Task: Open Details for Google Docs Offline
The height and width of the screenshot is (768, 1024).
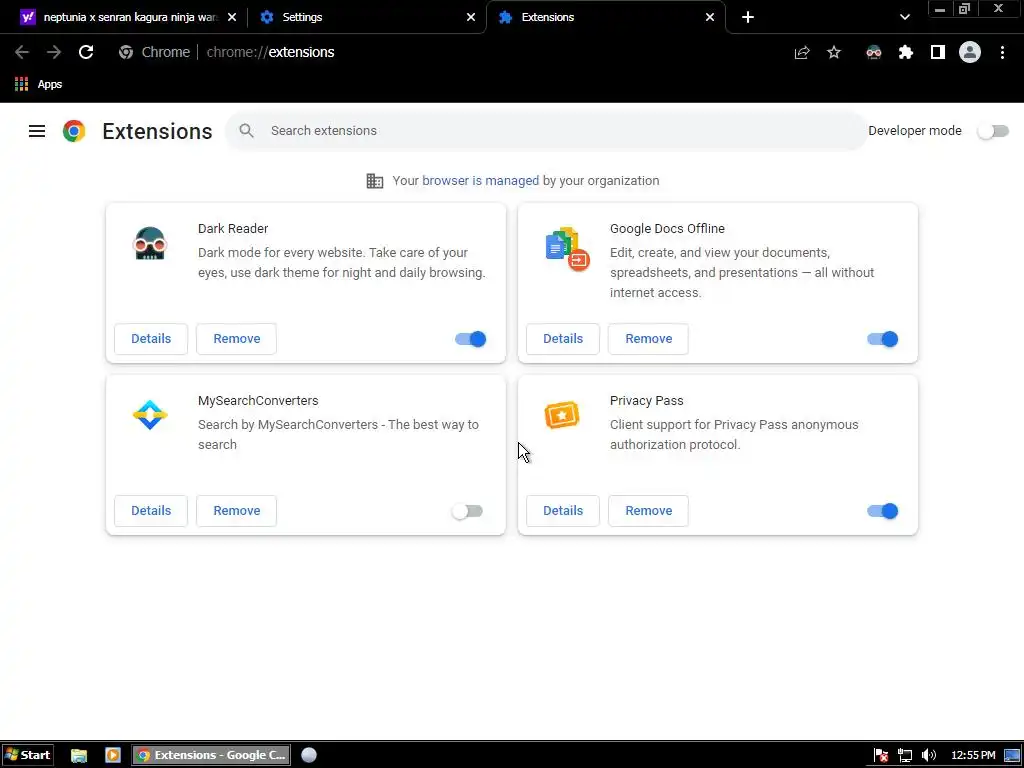Action: click(563, 339)
